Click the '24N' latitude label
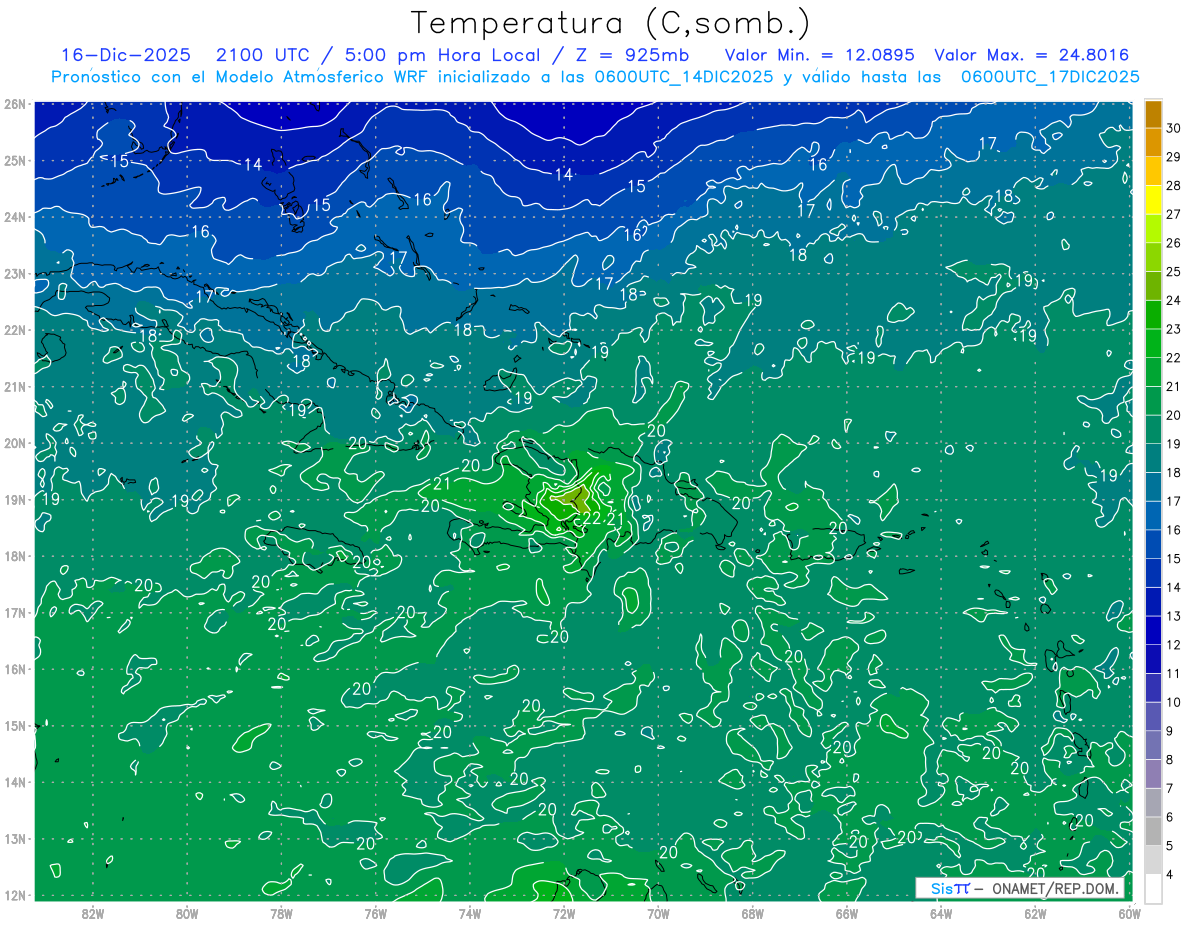 (x=14, y=217)
